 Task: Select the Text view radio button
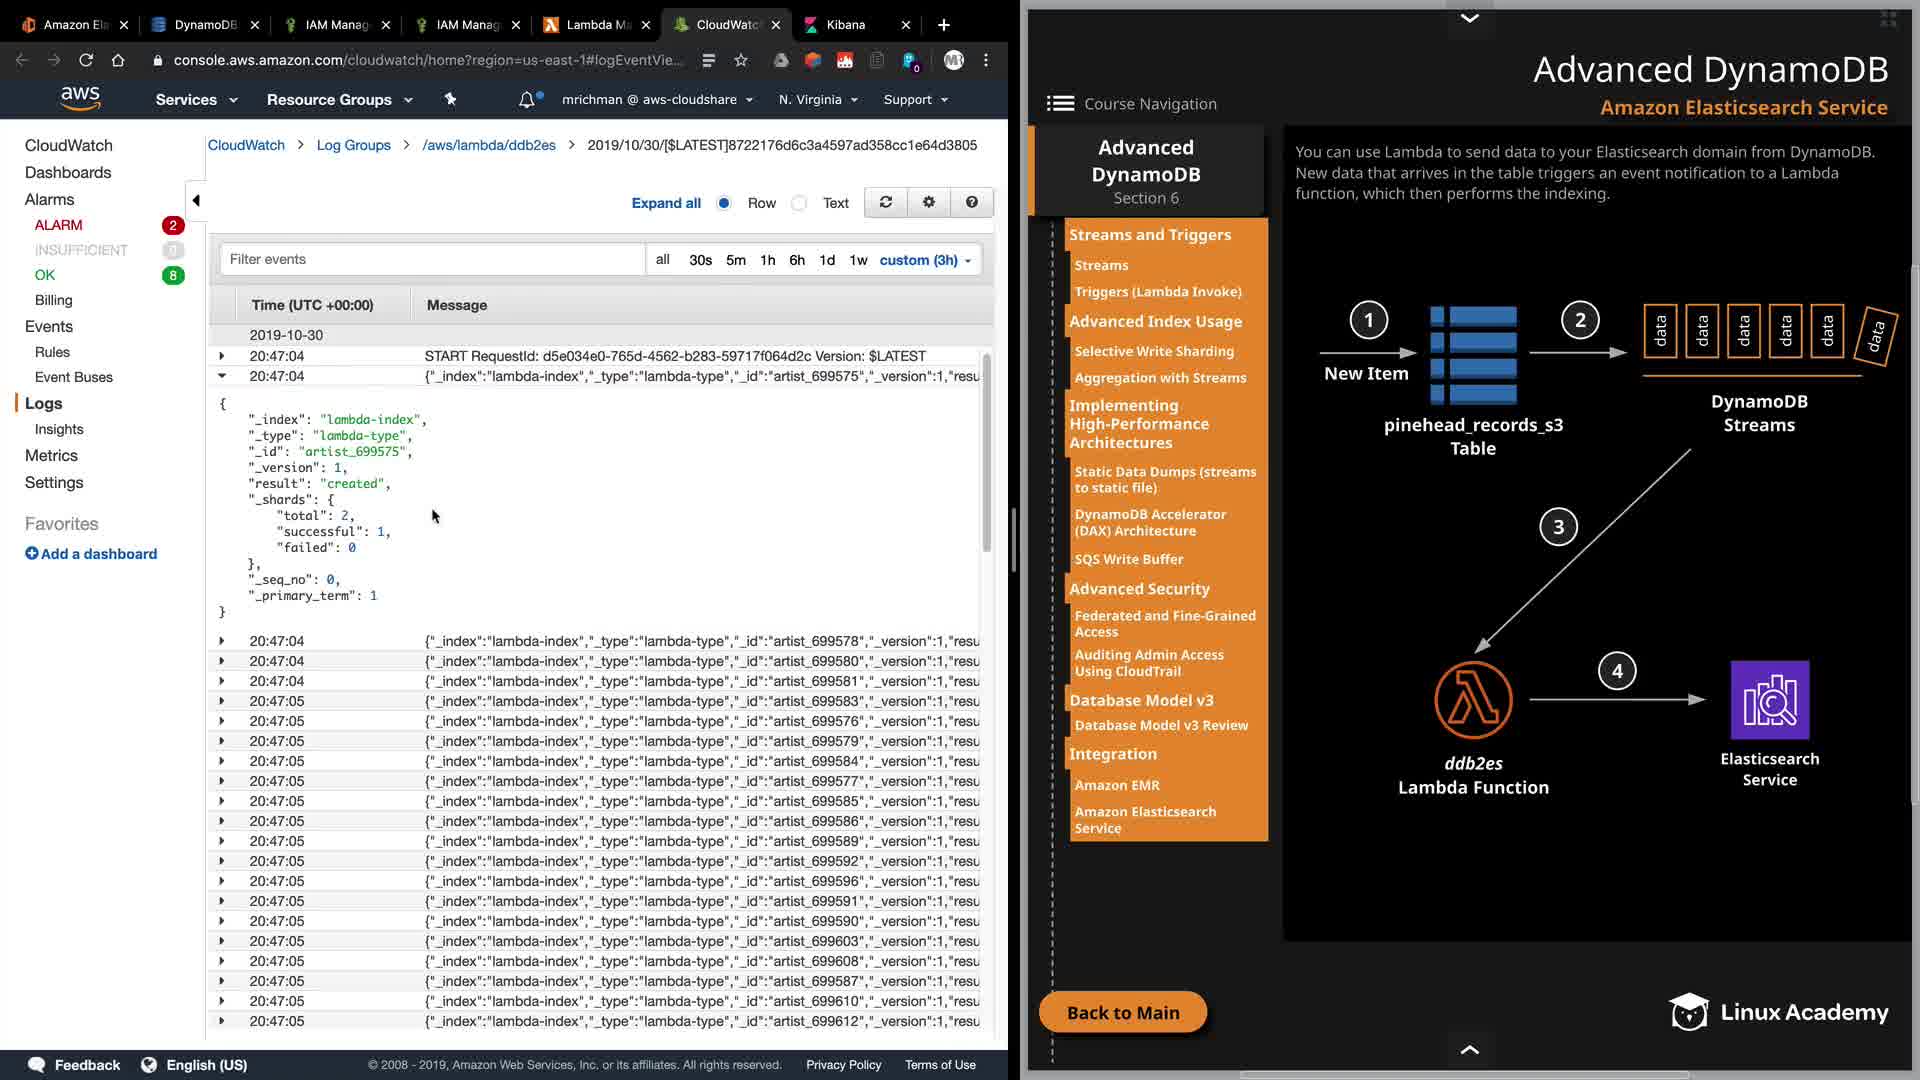click(799, 203)
